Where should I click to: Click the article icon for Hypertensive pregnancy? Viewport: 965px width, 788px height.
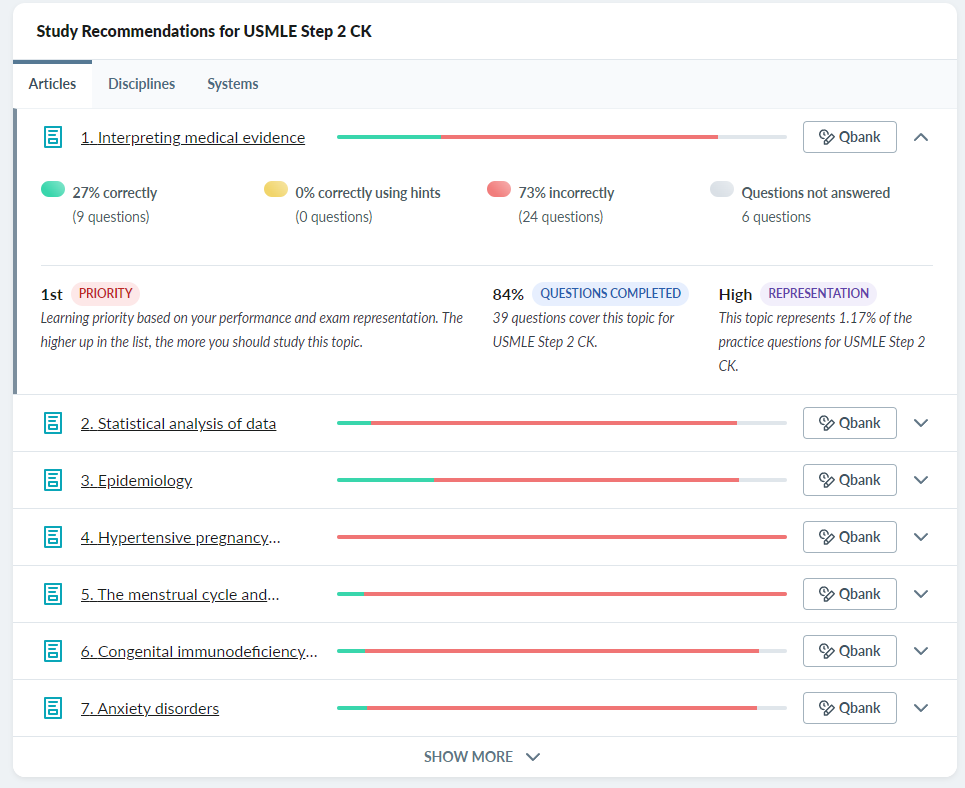tap(54, 537)
